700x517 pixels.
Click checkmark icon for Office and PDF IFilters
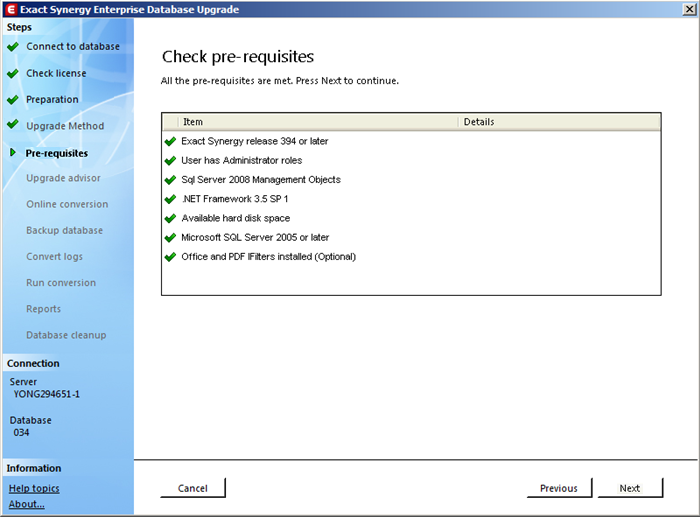(x=170, y=257)
